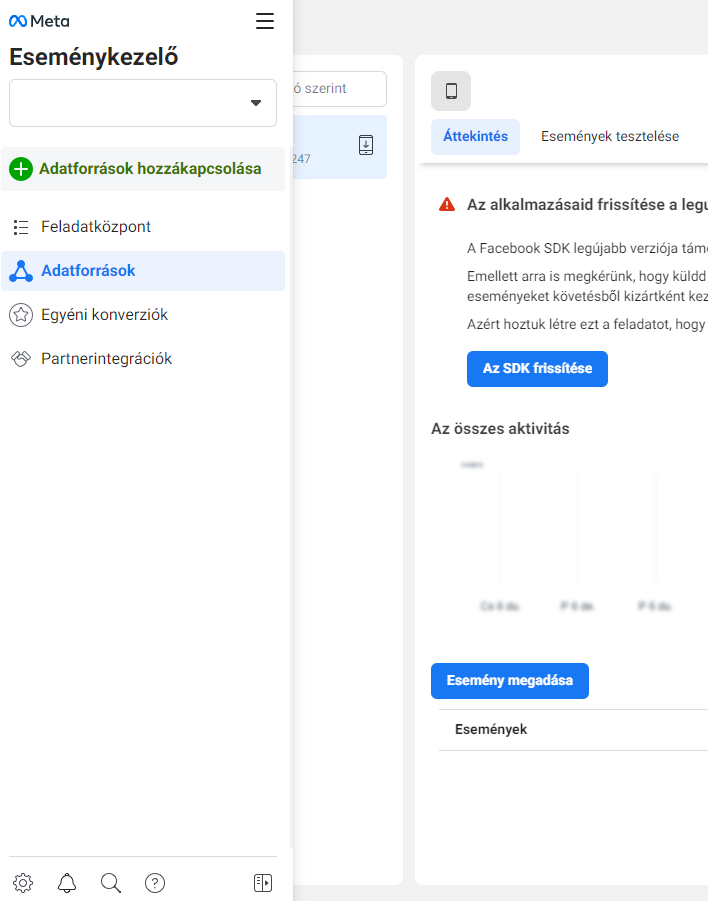Click the search magnifier icon
Image resolution: width=708 pixels, height=901 pixels.
tap(111, 883)
